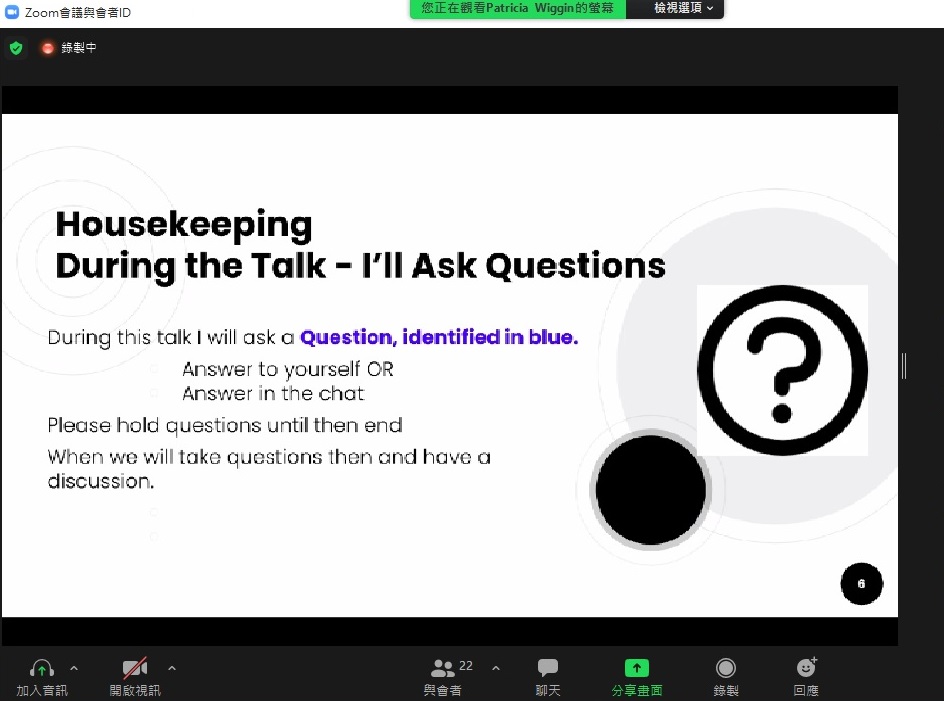Click the blue 'Question, identified in blue.' text
This screenshot has height=701, width=944.
pos(439,338)
